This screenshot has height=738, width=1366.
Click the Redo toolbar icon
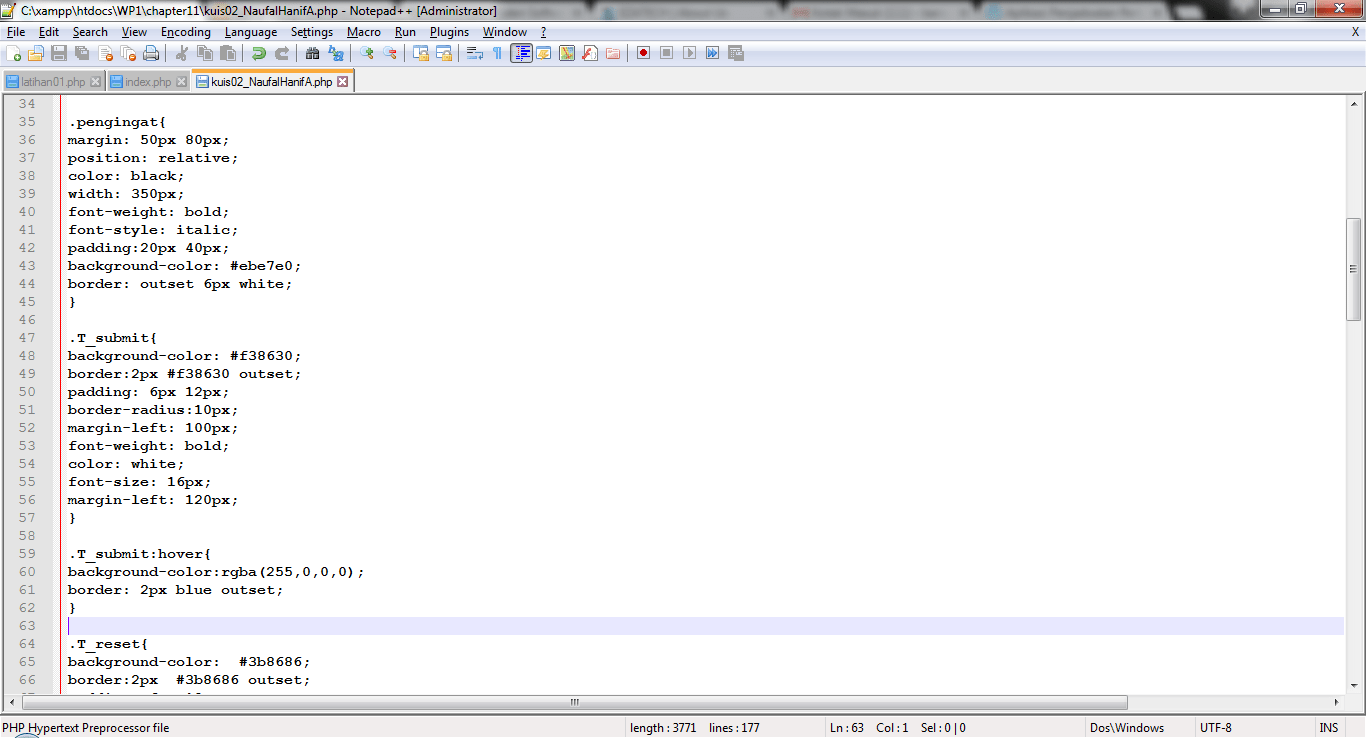click(x=282, y=53)
